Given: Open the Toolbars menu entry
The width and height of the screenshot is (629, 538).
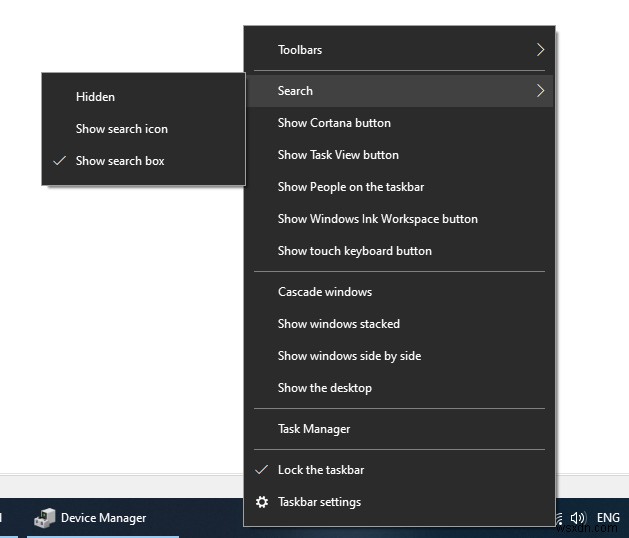Looking at the screenshot, I should (300, 50).
